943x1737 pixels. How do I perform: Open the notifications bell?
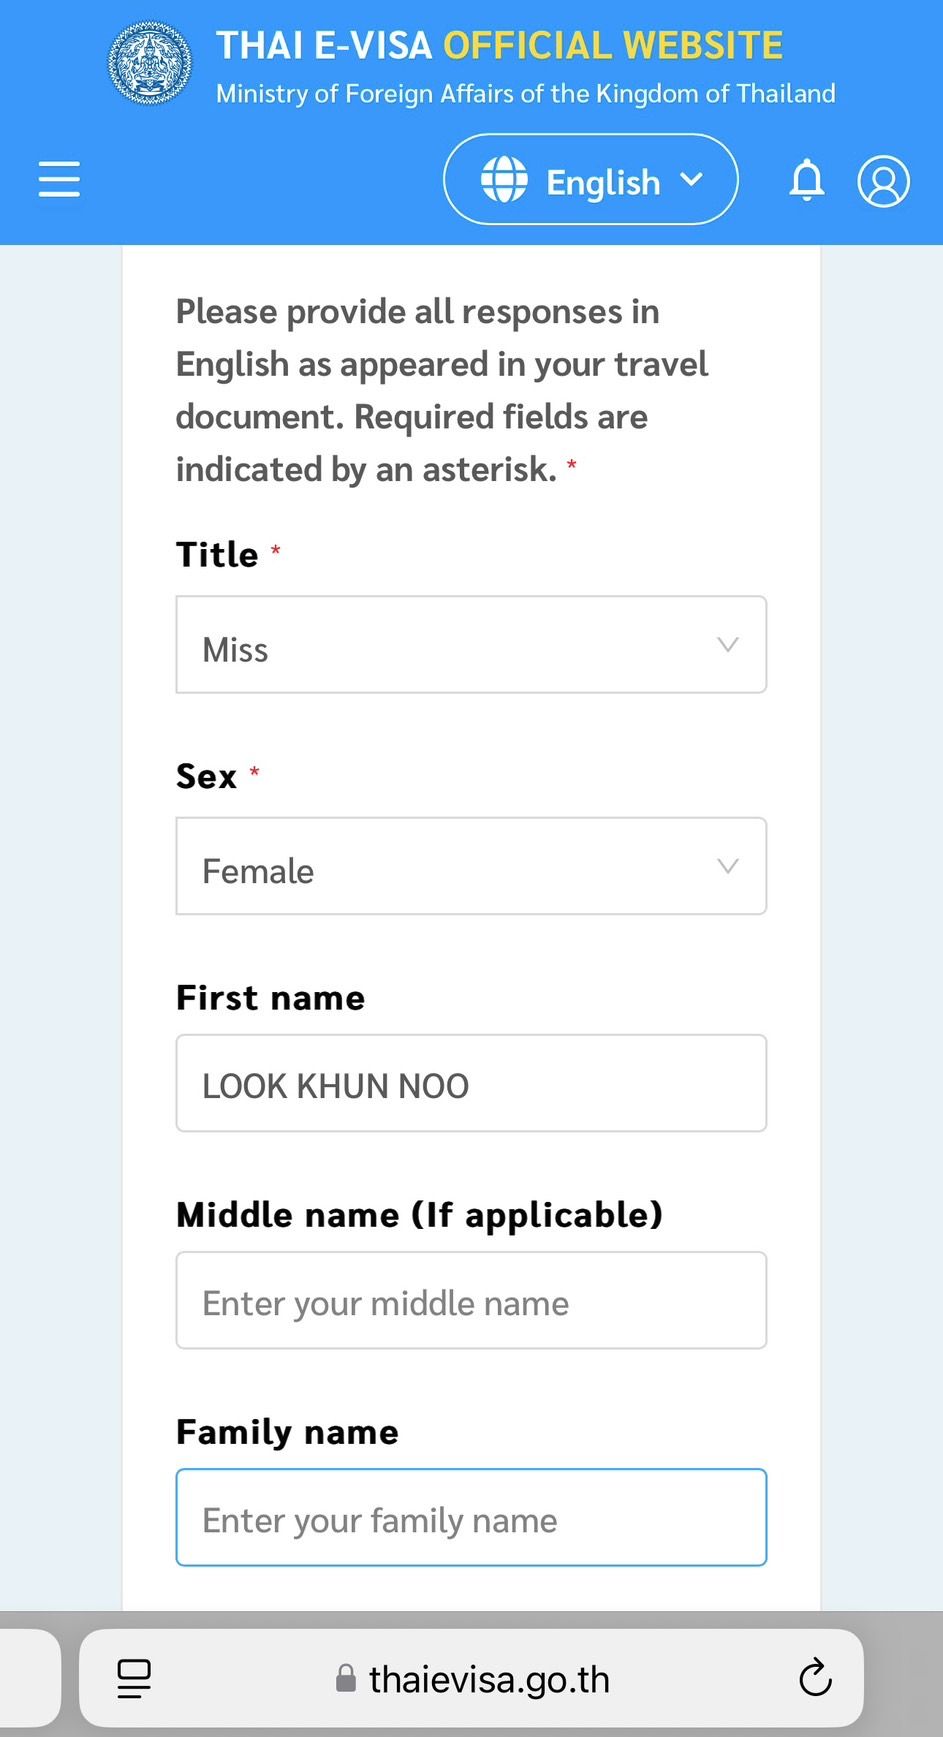[x=807, y=181]
